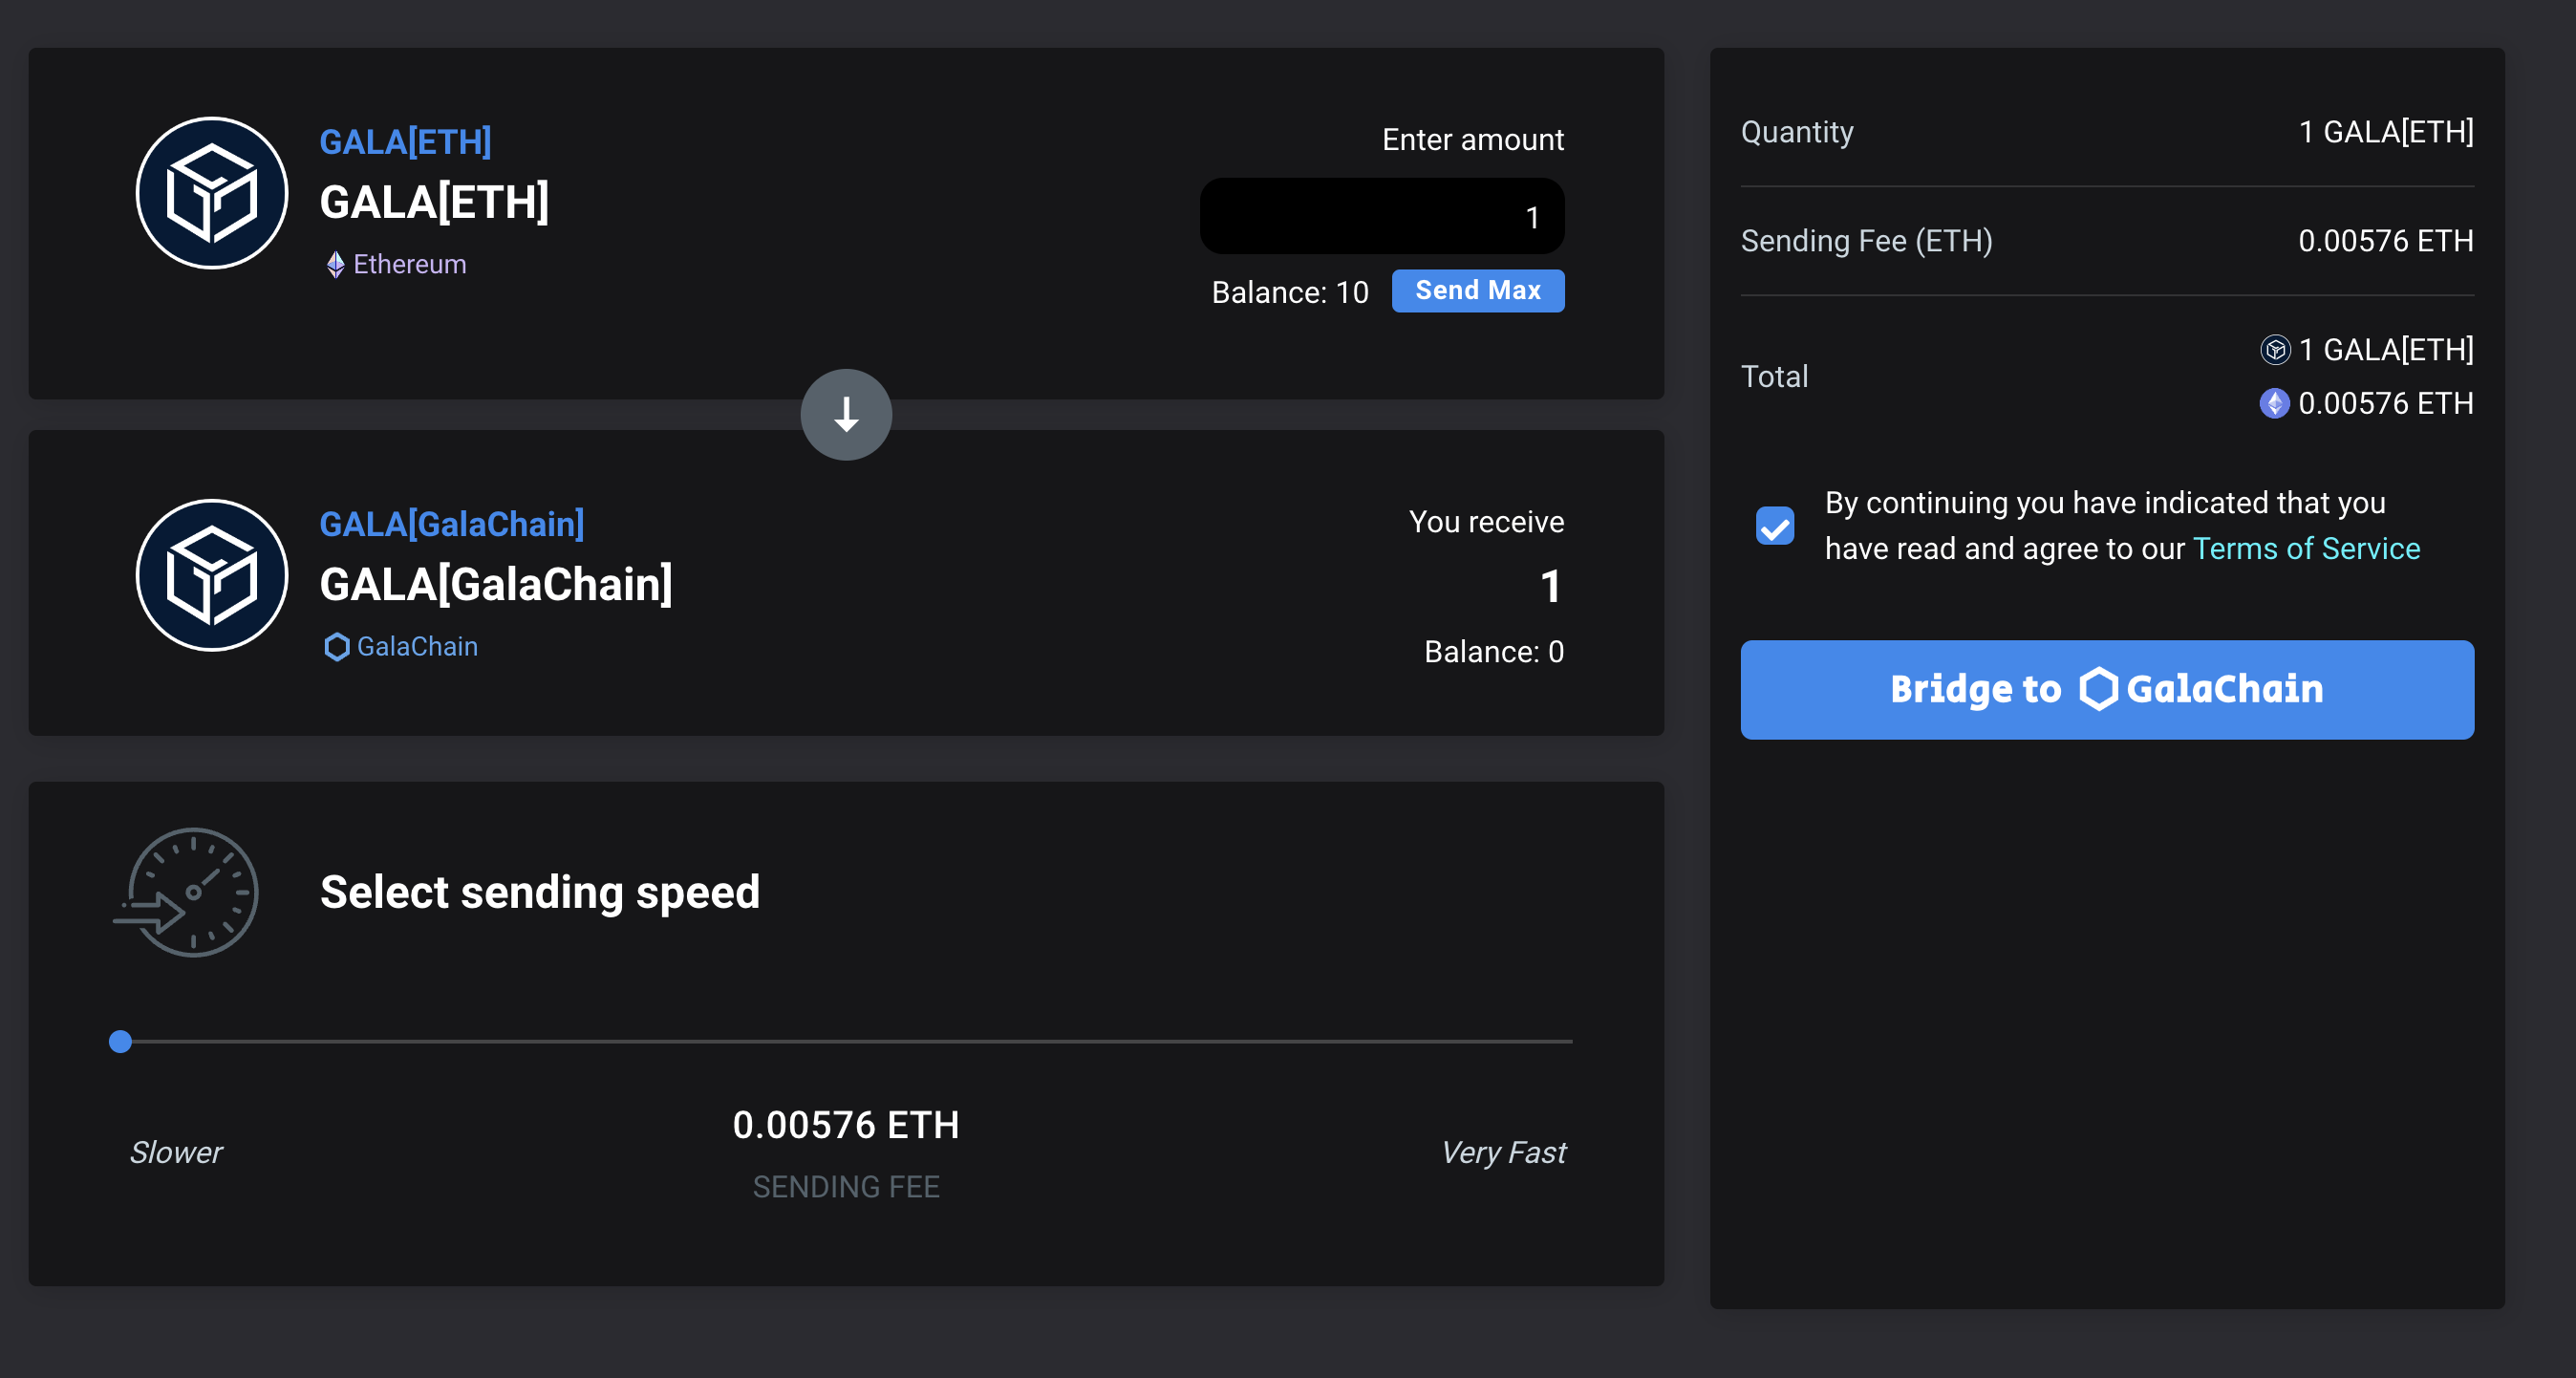Click the 'Slower' speed label
Viewport: 2576px width, 1378px height.
(x=176, y=1153)
